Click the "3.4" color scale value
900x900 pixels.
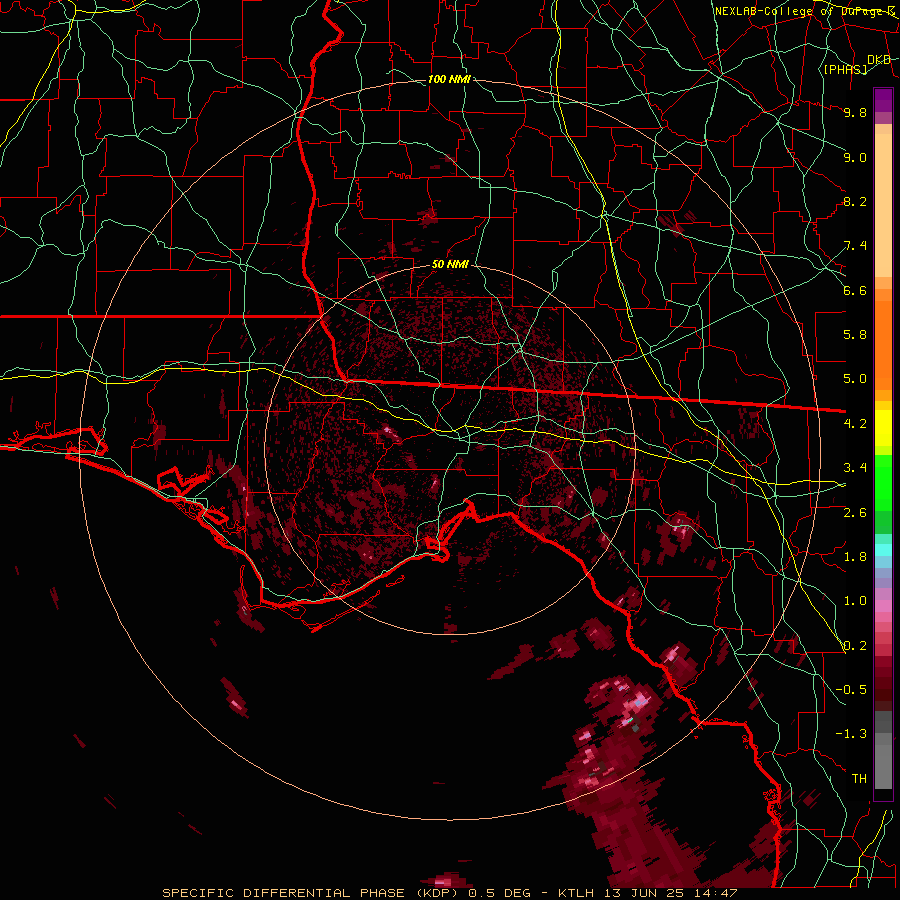[855, 468]
